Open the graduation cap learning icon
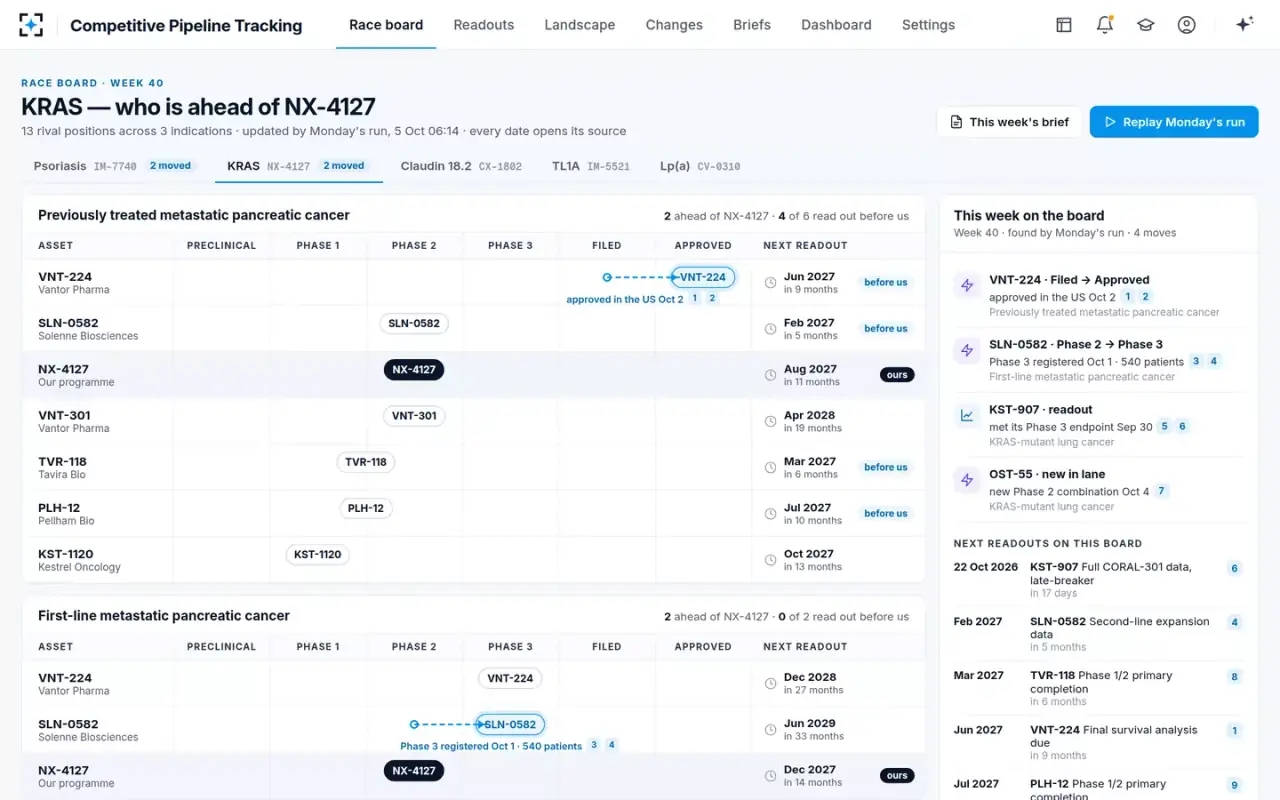The height and width of the screenshot is (800, 1280). coord(1146,25)
